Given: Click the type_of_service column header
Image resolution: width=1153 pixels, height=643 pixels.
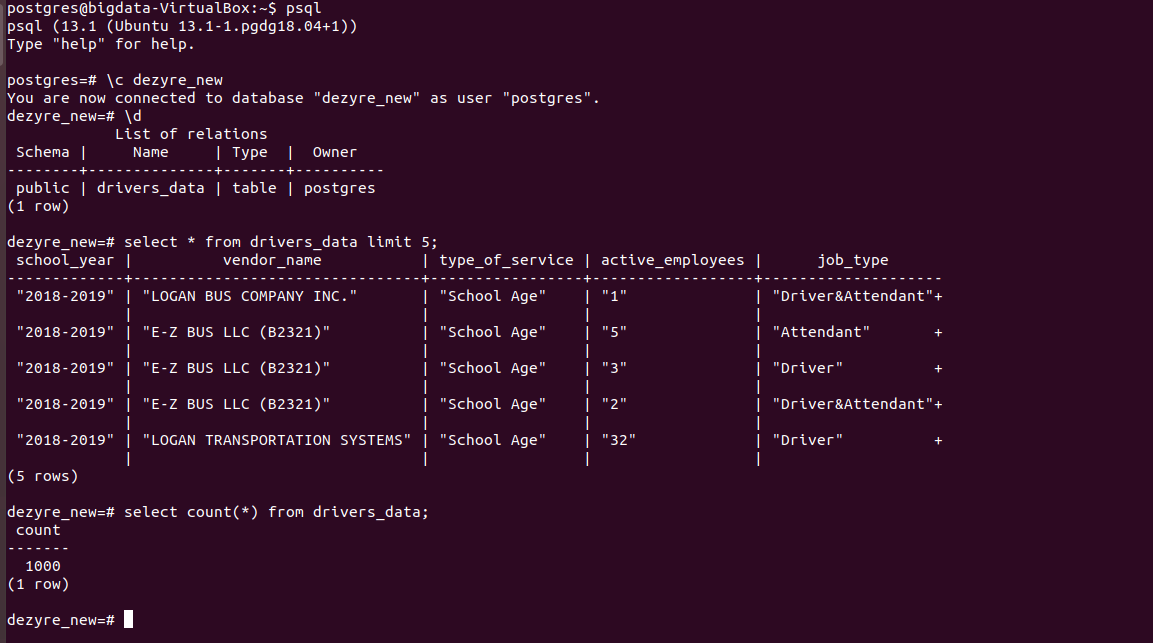Looking at the screenshot, I should 507,260.
